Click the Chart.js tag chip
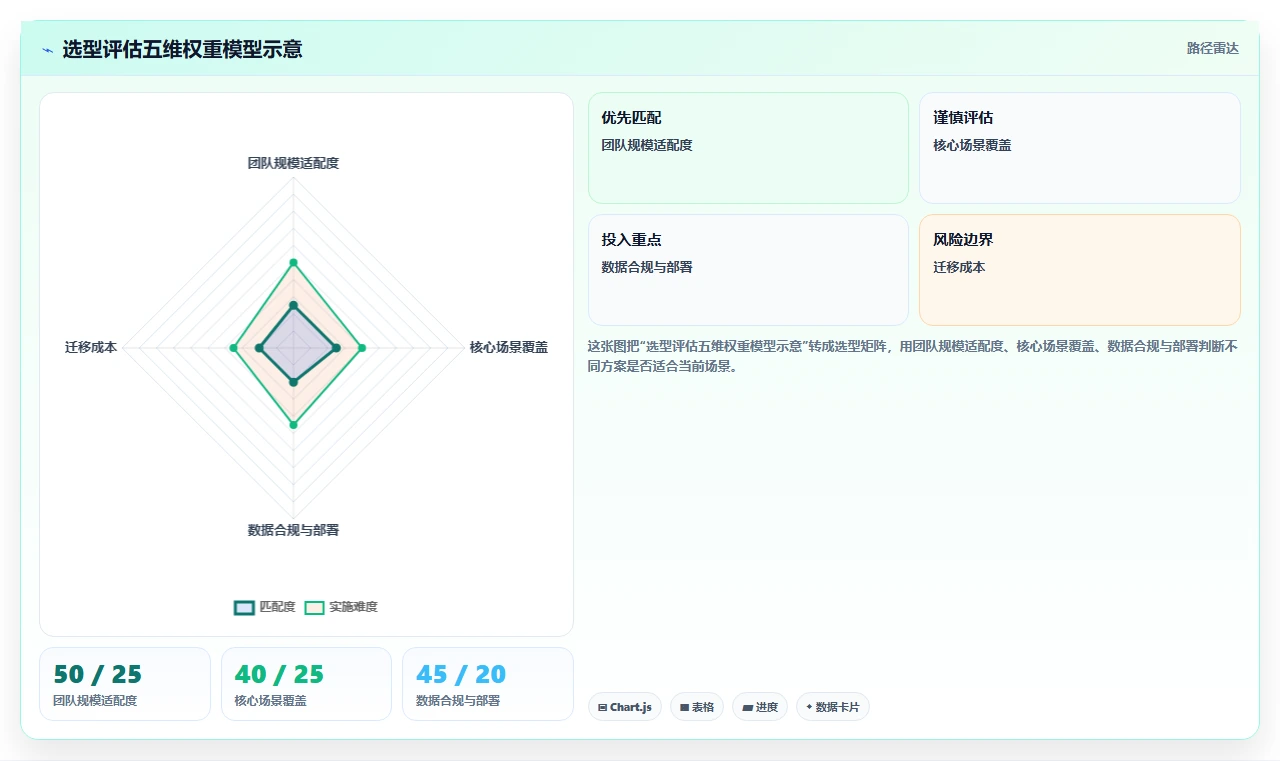The image size is (1280, 761). [625, 707]
